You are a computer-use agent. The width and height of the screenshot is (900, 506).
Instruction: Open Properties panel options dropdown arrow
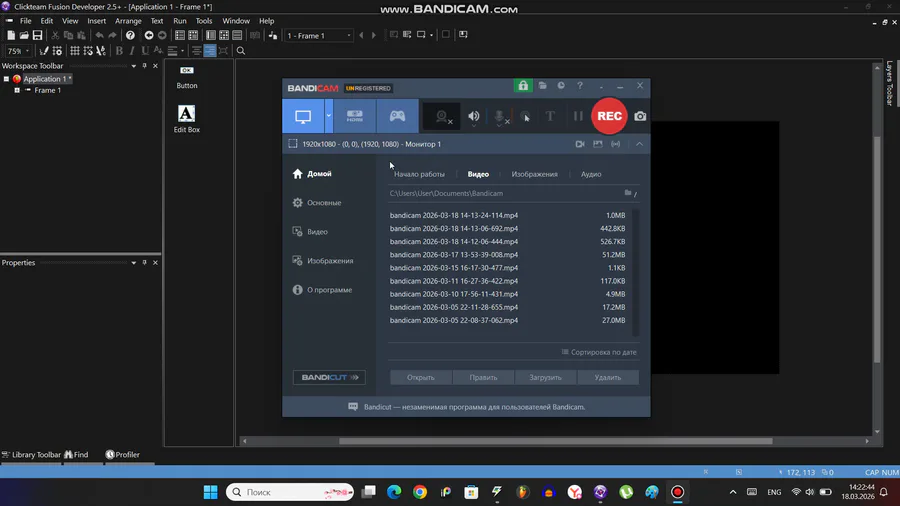point(133,263)
